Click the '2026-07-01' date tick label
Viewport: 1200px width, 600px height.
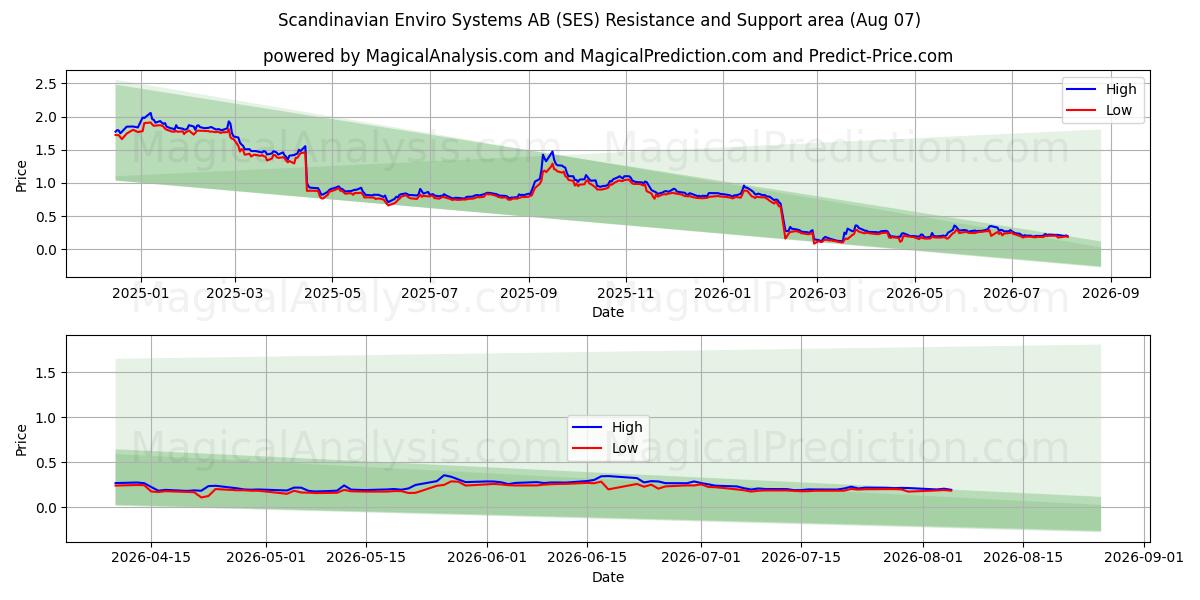pyautogui.click(x=703, y=558)
